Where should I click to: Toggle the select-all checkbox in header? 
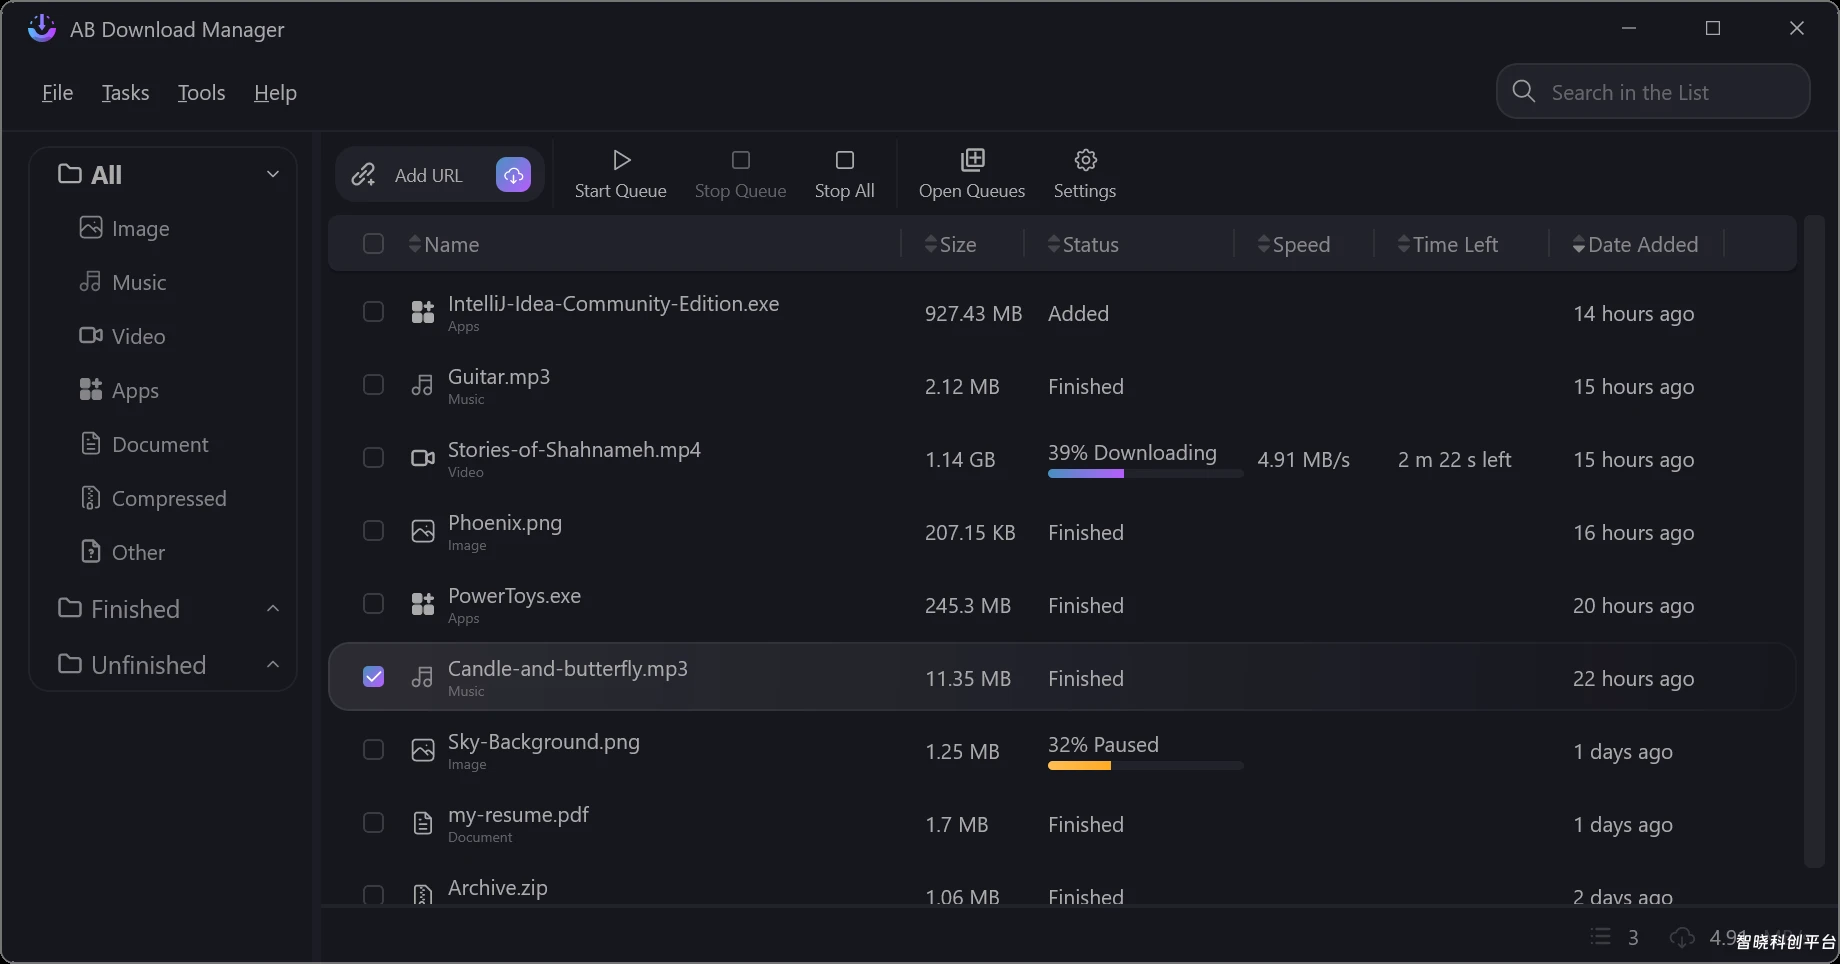(373, 244)
